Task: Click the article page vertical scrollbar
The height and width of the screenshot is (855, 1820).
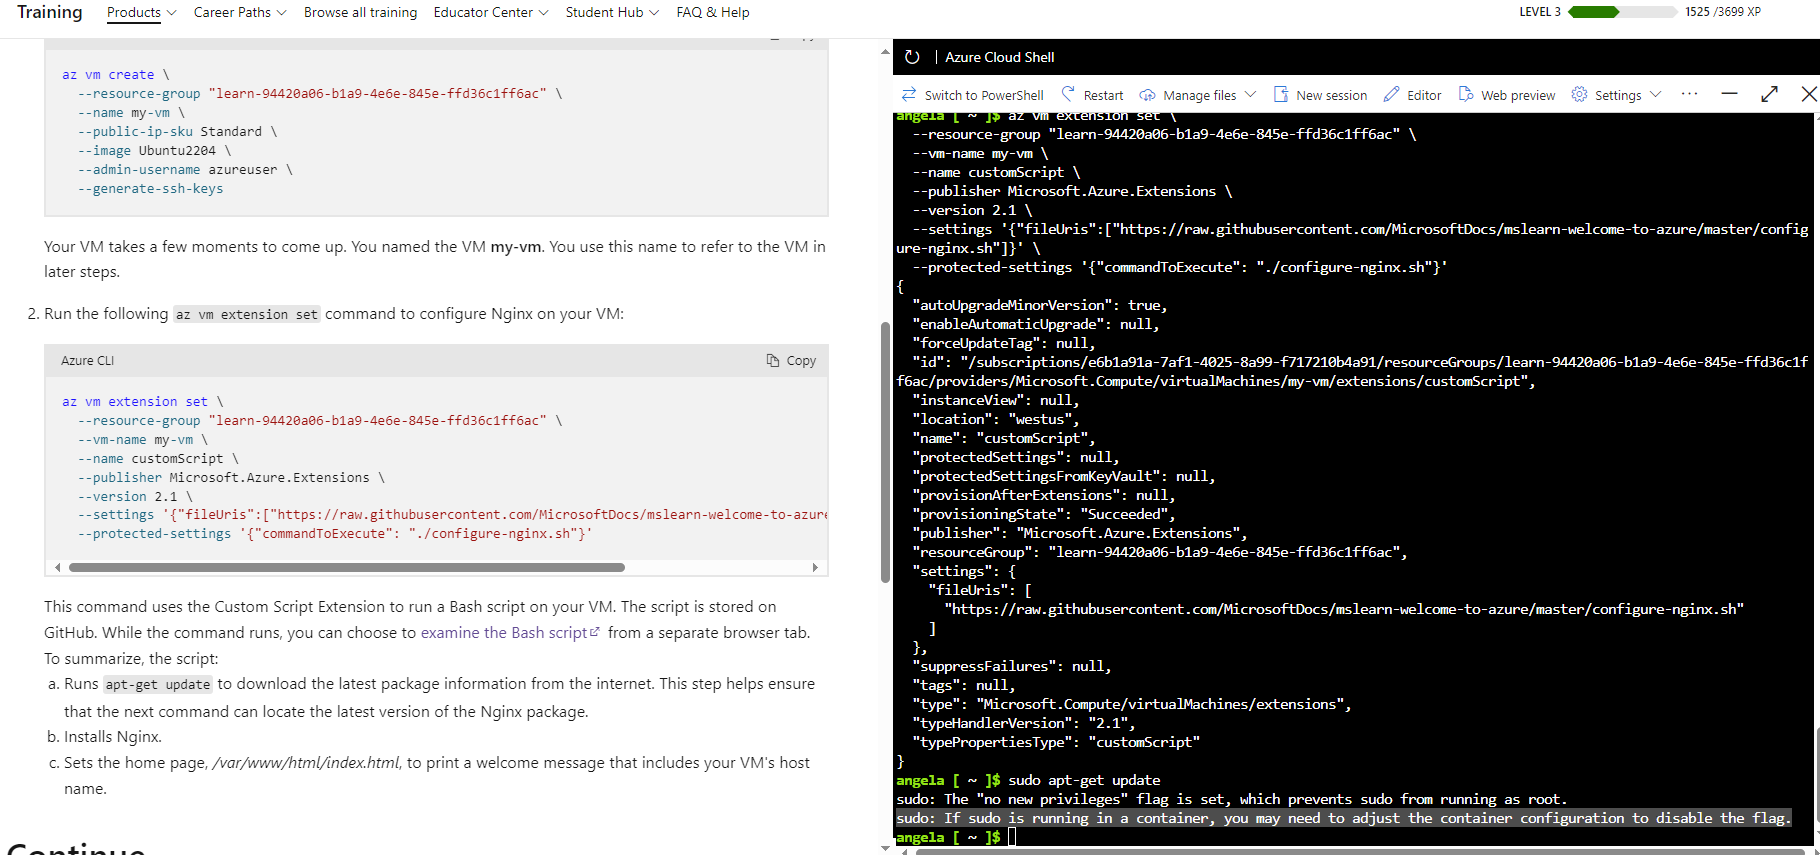Action: coord(885,452)
